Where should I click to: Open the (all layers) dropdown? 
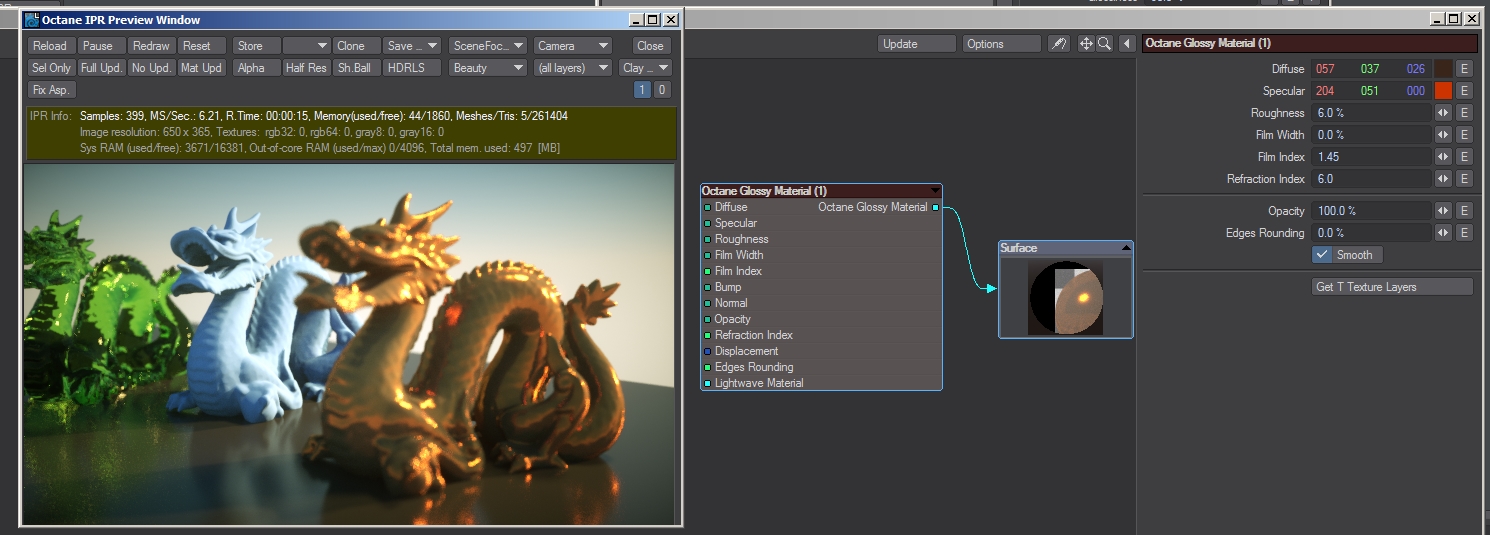coord(572,68)
